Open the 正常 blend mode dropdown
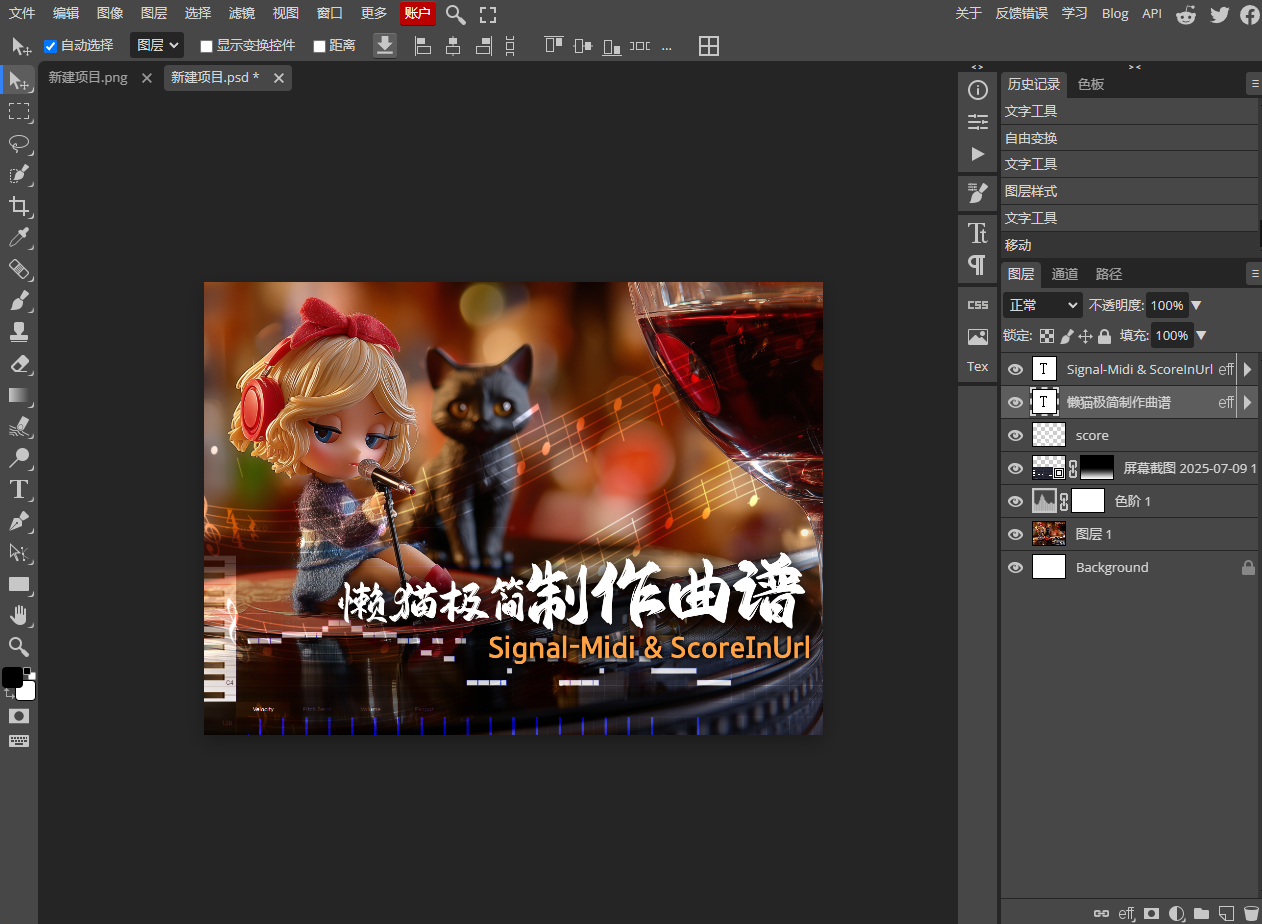Image resolution: width=1262 pixels, height=924 pixels. [1043, 305]
